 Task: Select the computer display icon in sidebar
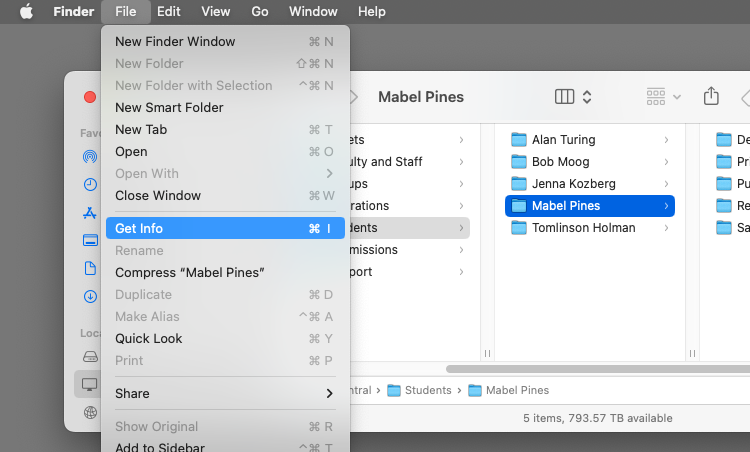(90, 384)
